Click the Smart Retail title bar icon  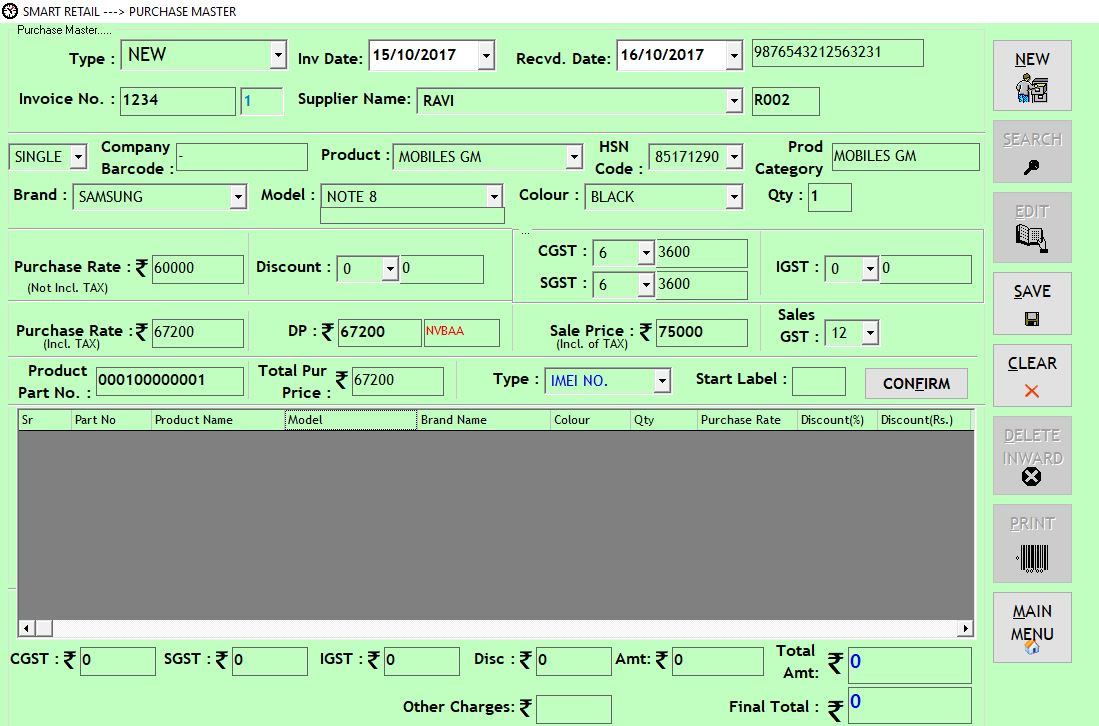10,11
